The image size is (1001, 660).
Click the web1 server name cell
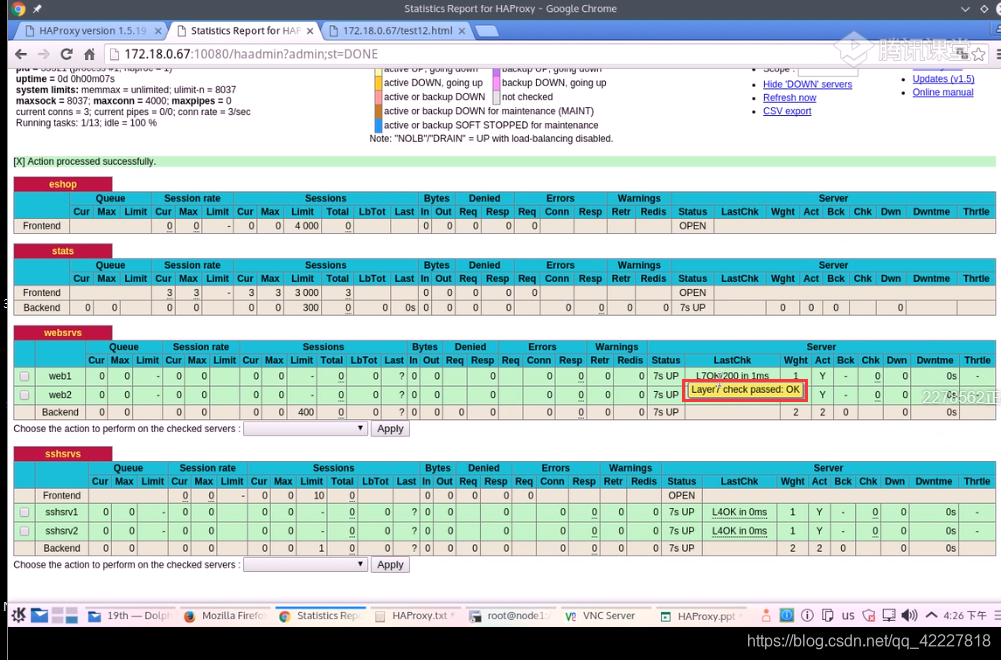click(x=61, y=377)
